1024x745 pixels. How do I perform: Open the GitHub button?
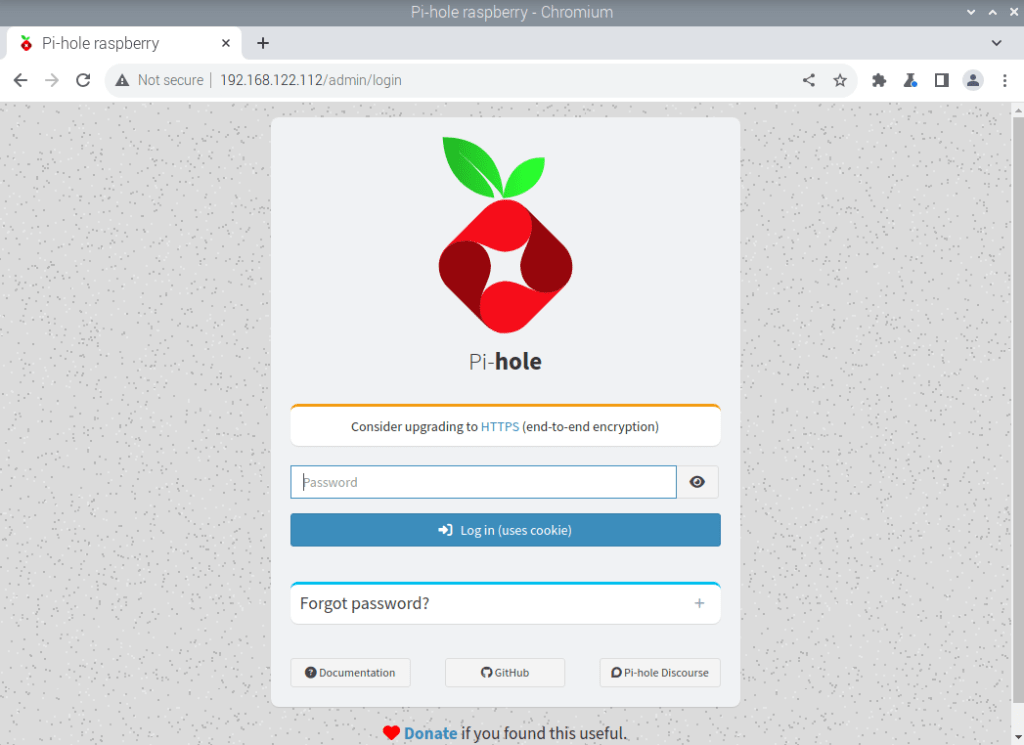pos(505,673)
